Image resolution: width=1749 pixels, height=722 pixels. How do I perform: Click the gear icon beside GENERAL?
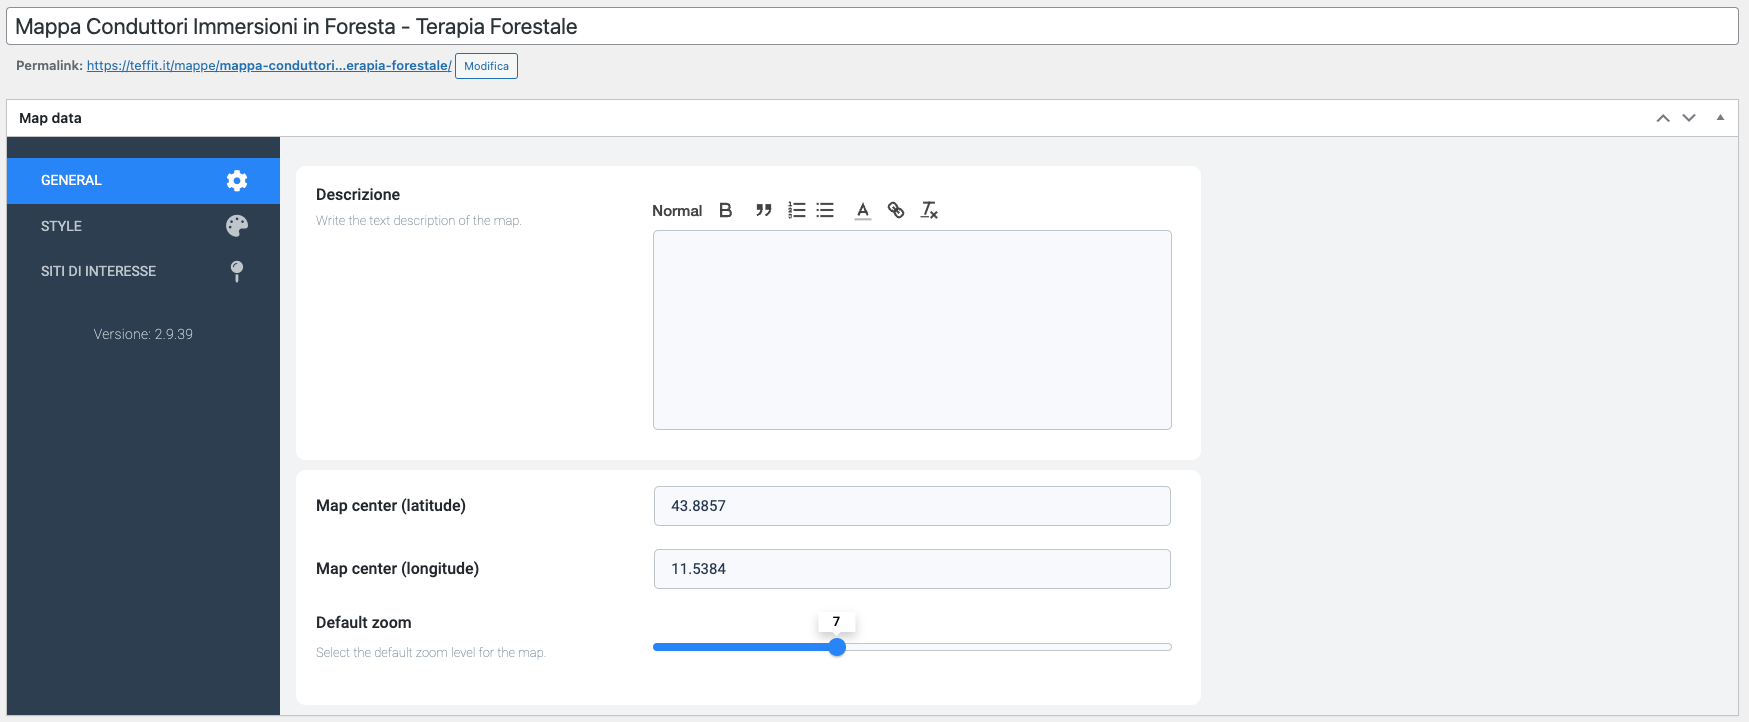(x=237, y=181)
